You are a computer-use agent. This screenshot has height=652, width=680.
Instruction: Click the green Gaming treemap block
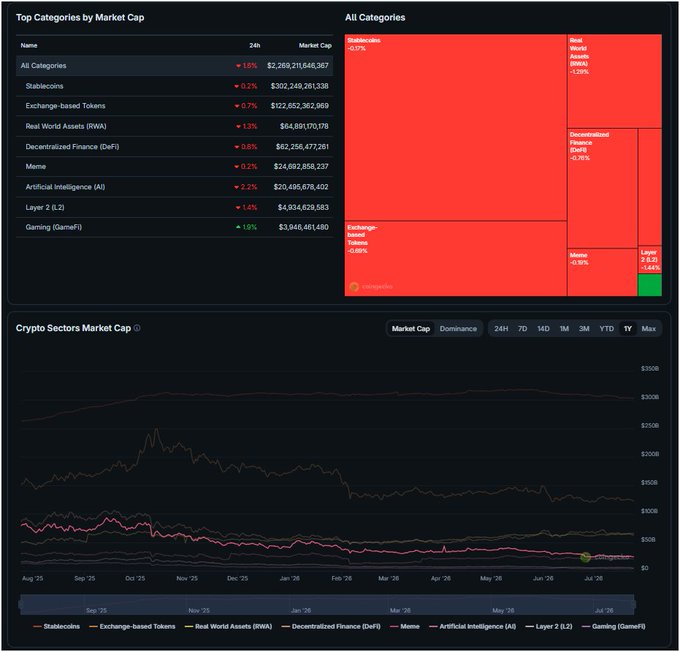coord(650,285)
